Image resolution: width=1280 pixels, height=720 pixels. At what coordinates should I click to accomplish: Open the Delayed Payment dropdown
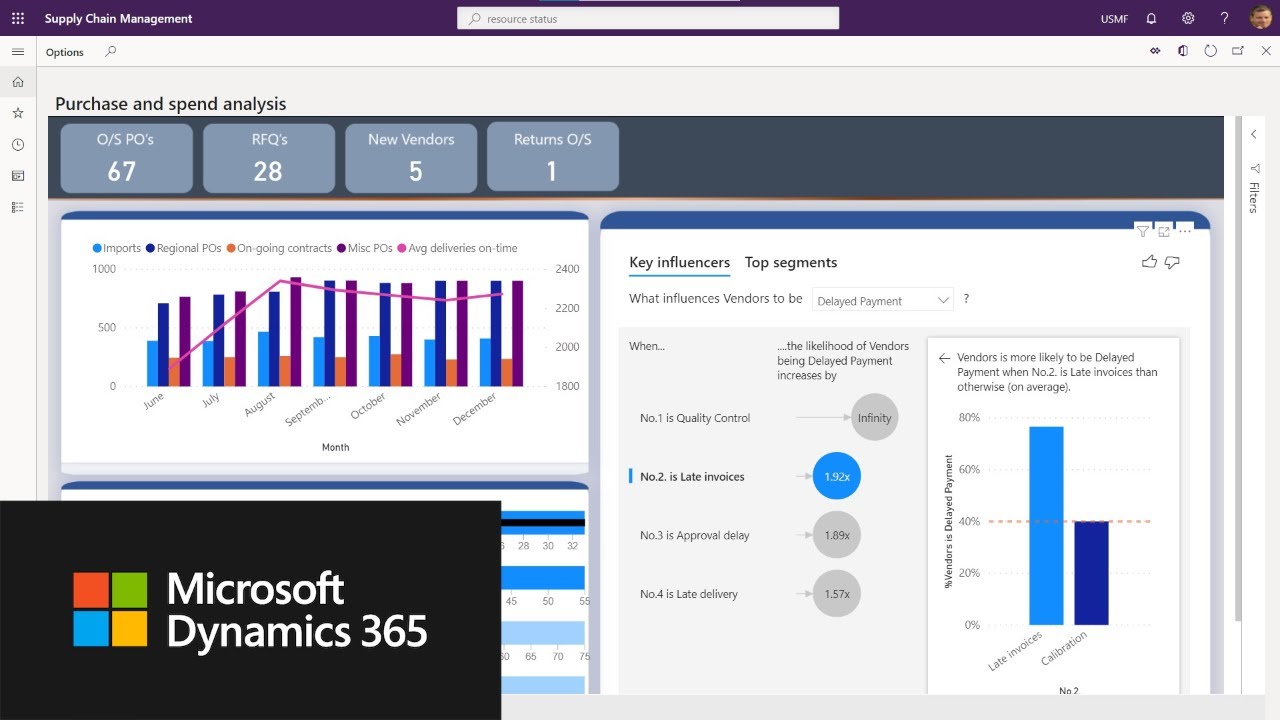(x=882, y=300)
